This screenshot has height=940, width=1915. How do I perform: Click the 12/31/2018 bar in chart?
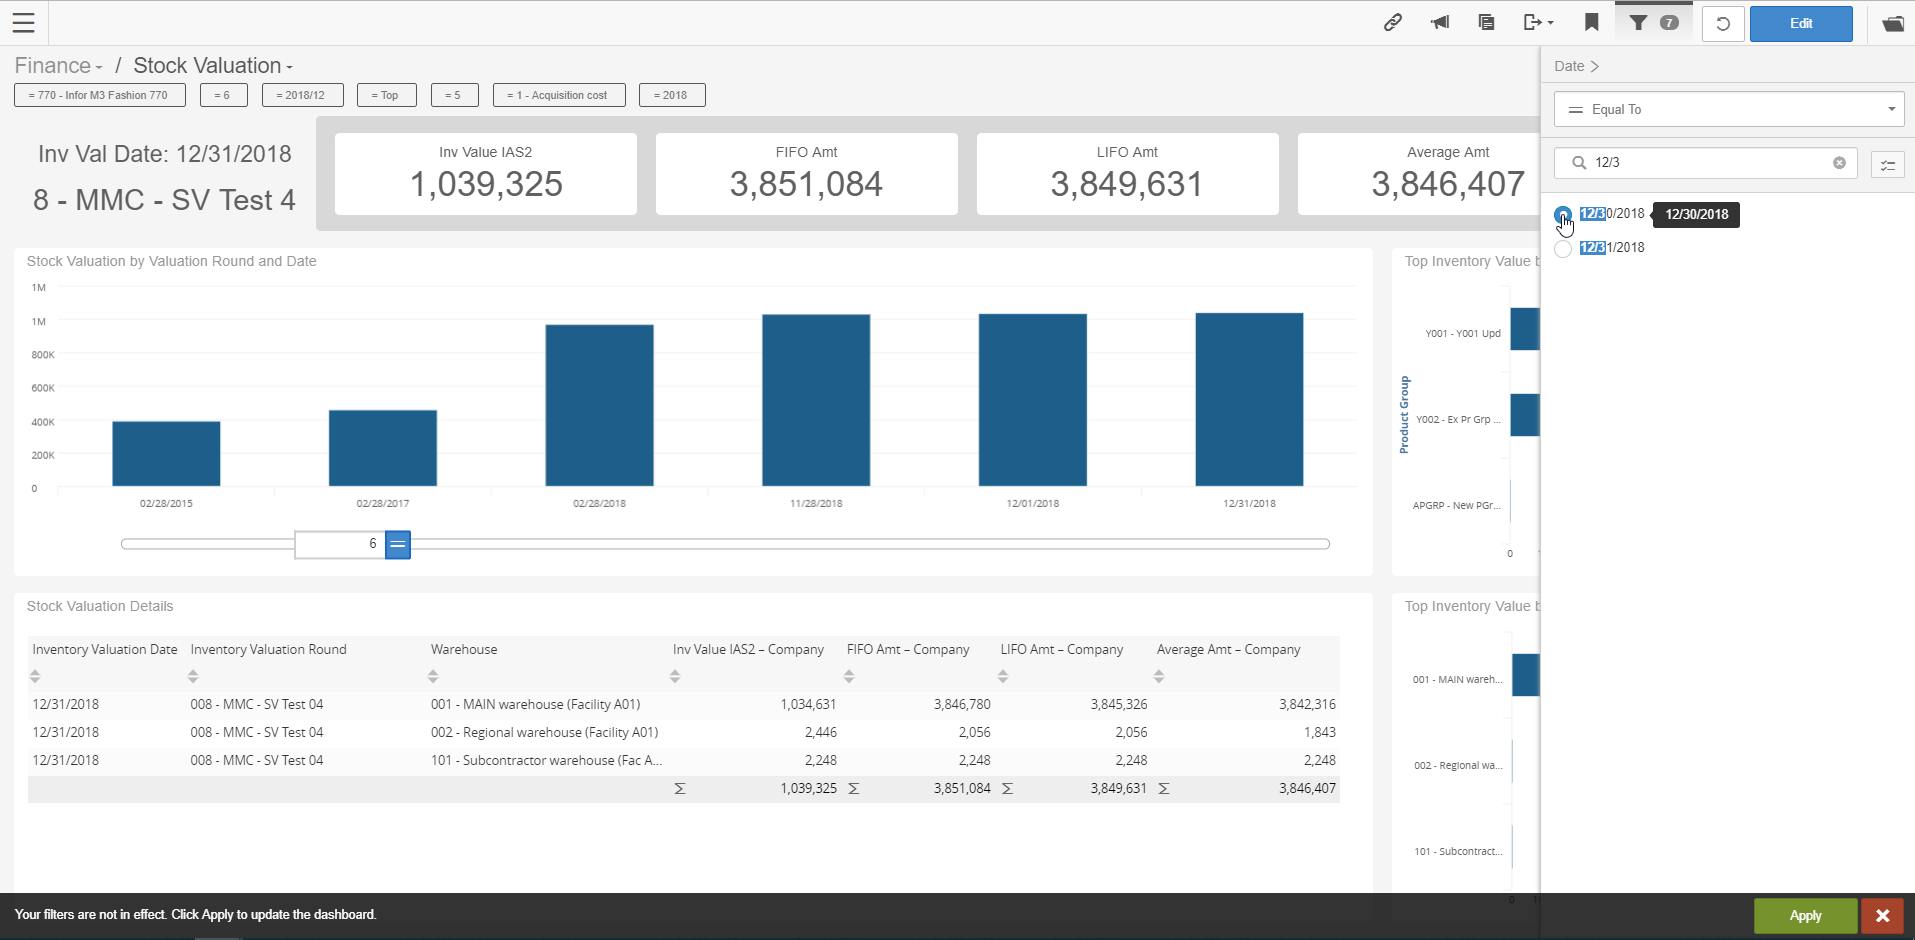coord(1249,400)
